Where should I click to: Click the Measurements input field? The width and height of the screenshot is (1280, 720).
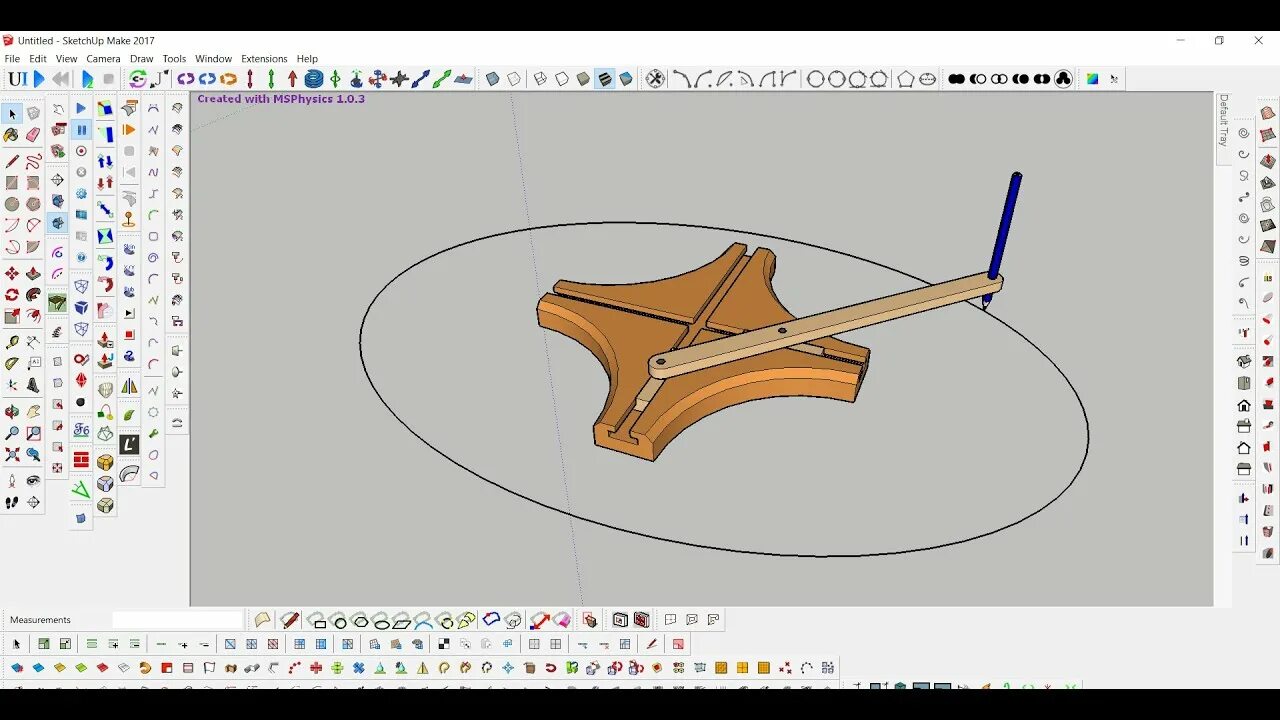pos(177,620)
